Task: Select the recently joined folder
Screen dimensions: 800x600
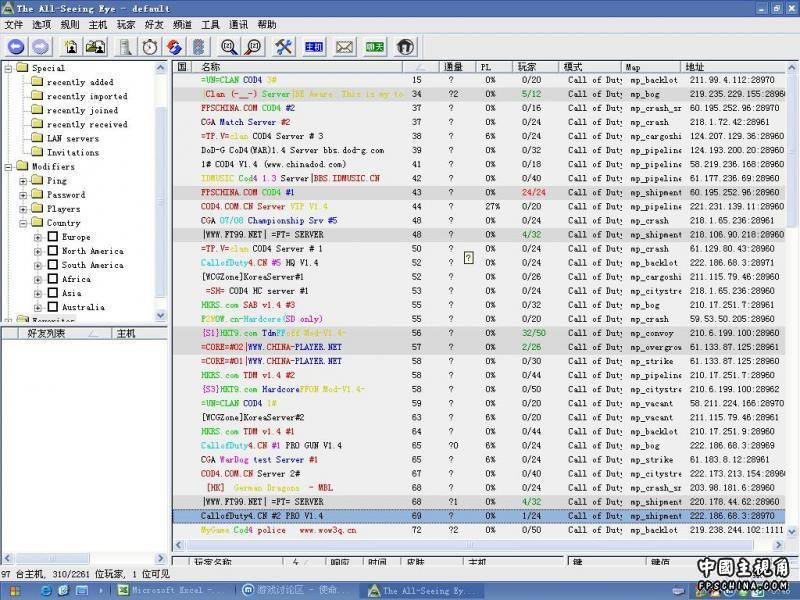Action: click(x=82, y=110)
